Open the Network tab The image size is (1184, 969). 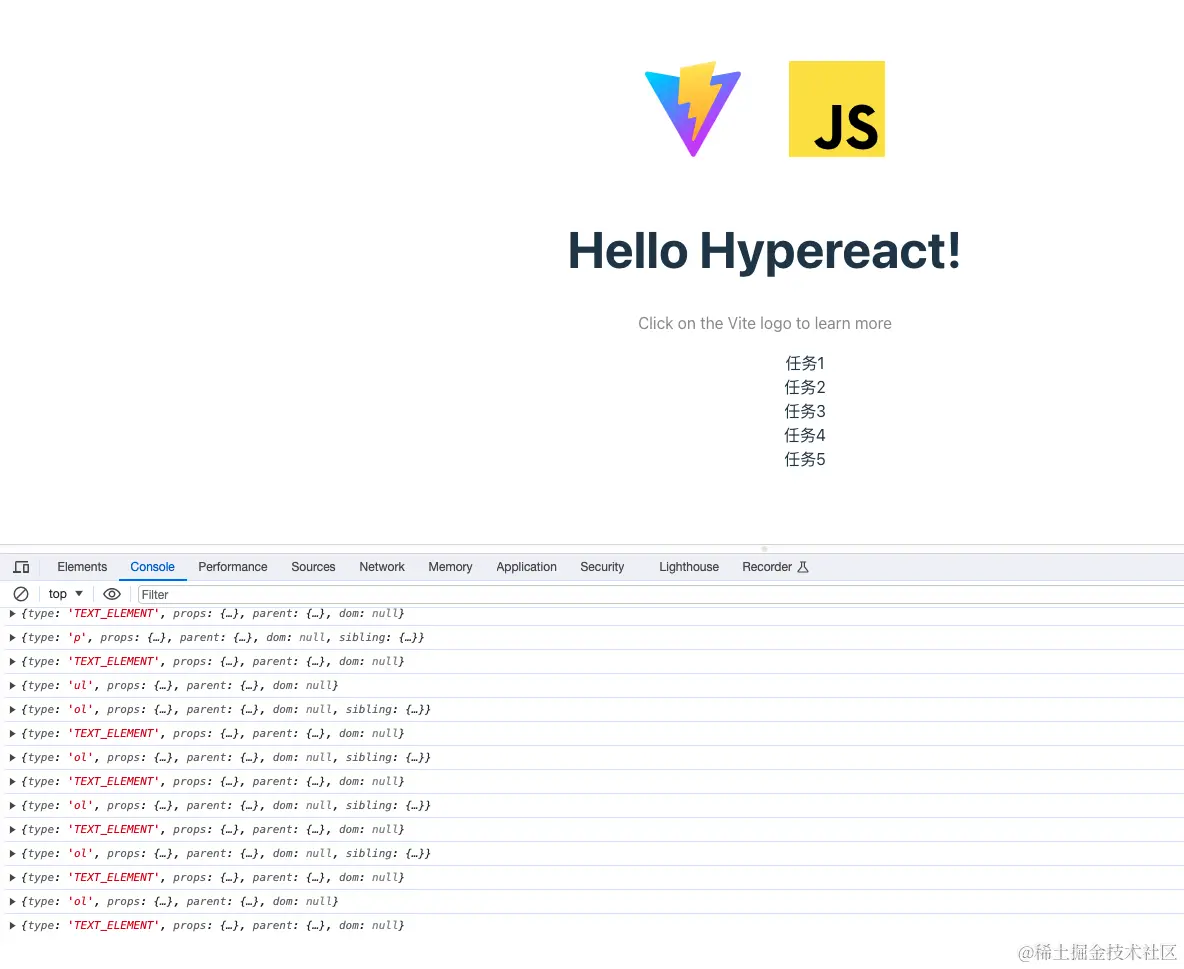(382, 566)
